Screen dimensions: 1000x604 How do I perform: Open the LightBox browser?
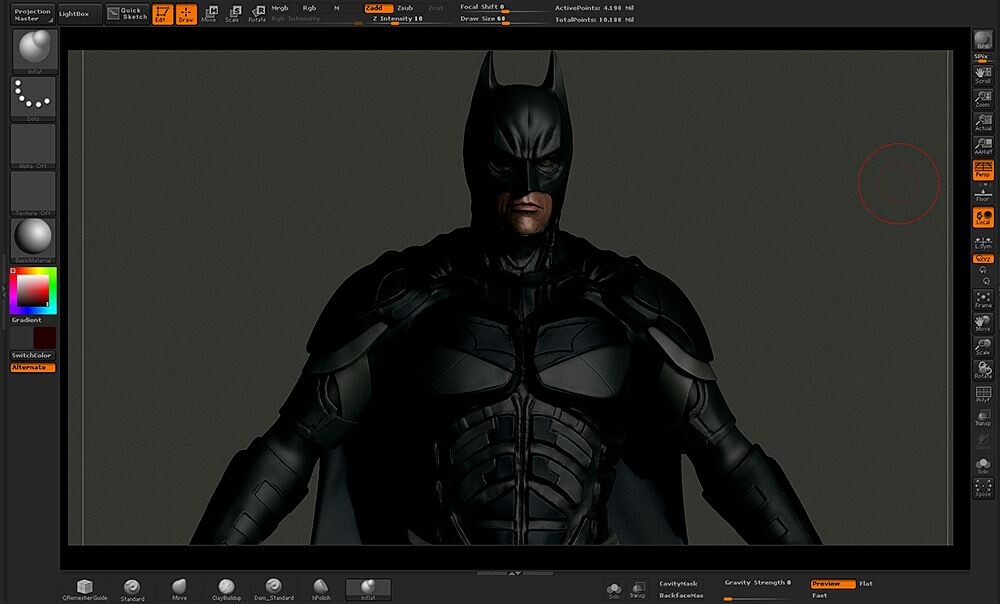79,14
